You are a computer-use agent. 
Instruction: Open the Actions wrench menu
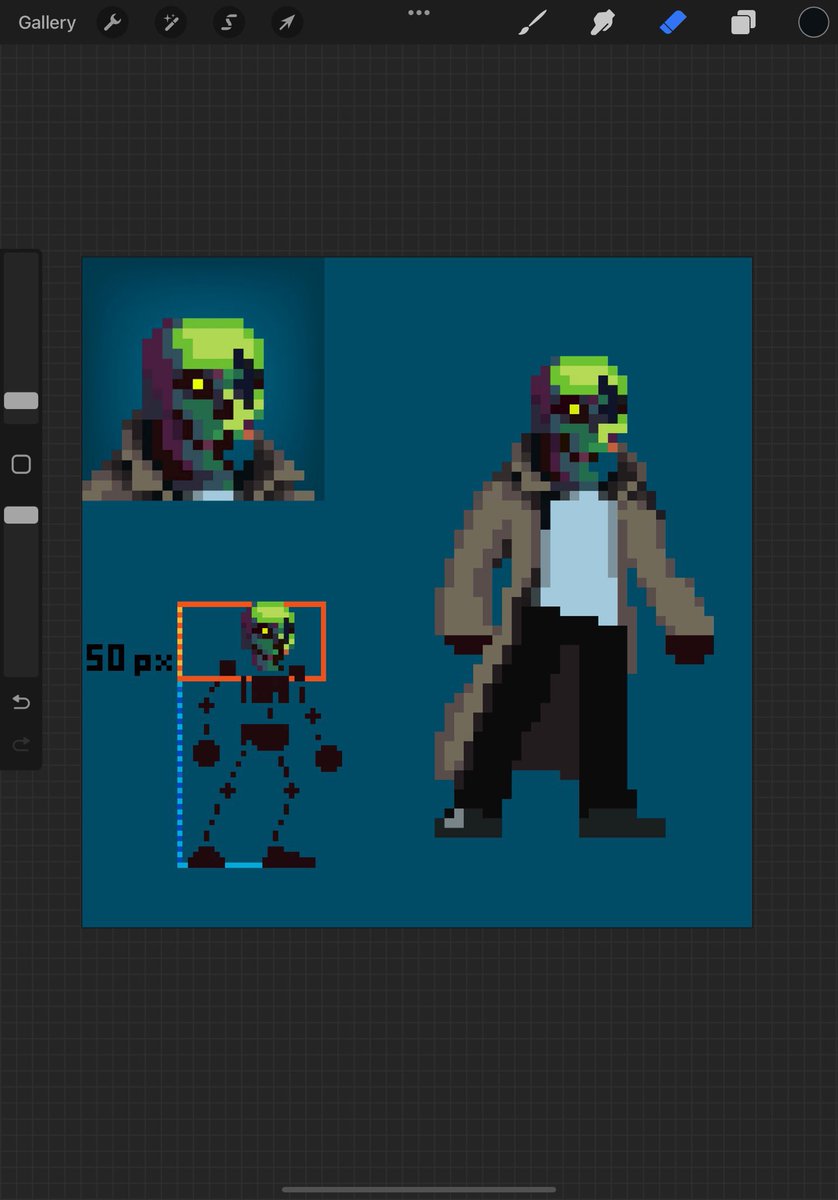point(113,22)
